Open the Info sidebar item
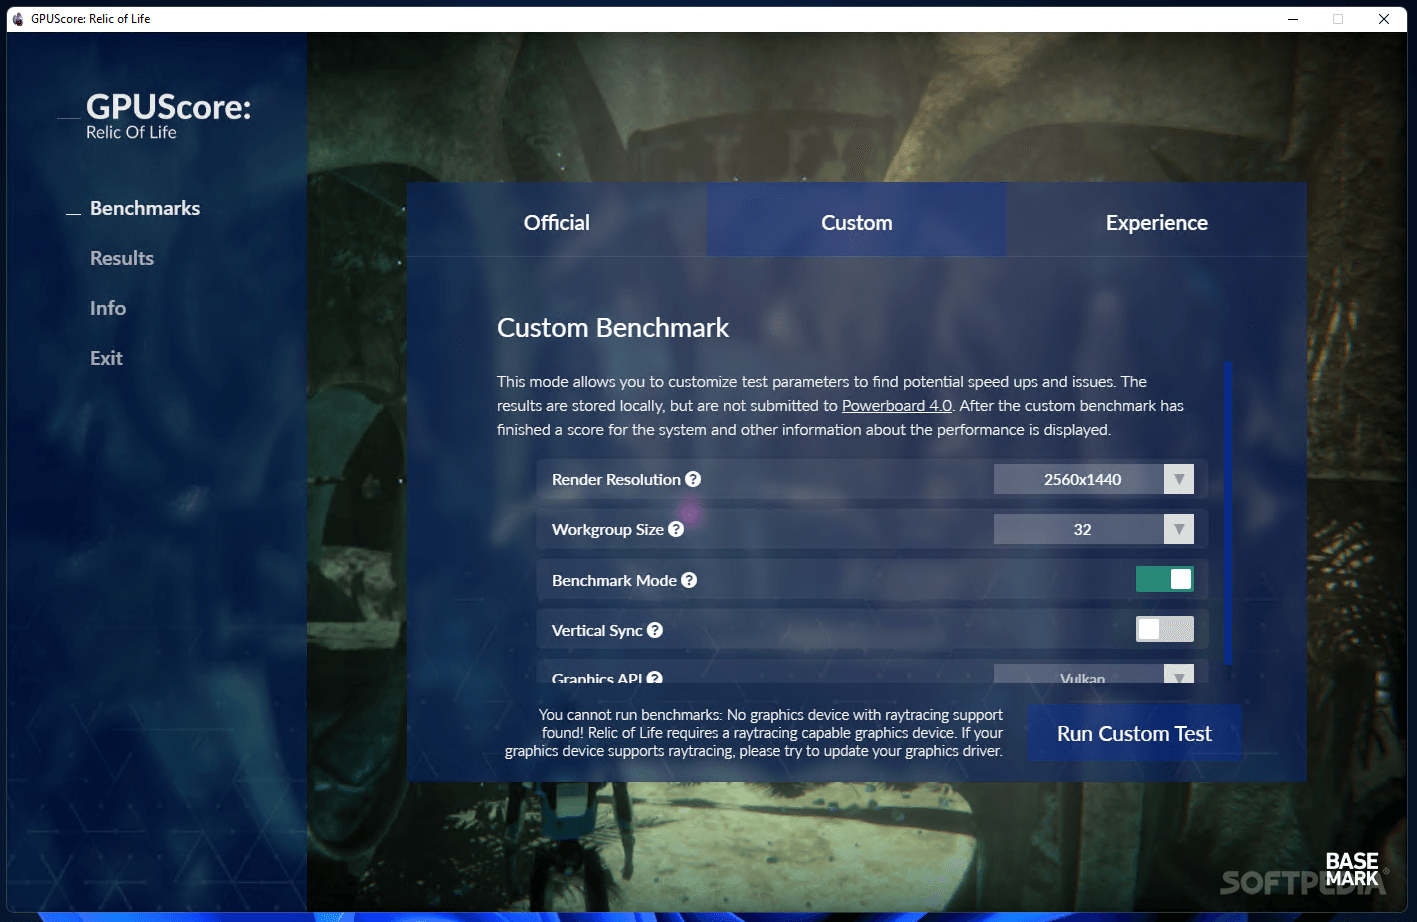This screenshot has height=922, width=1417. [108, 308]
